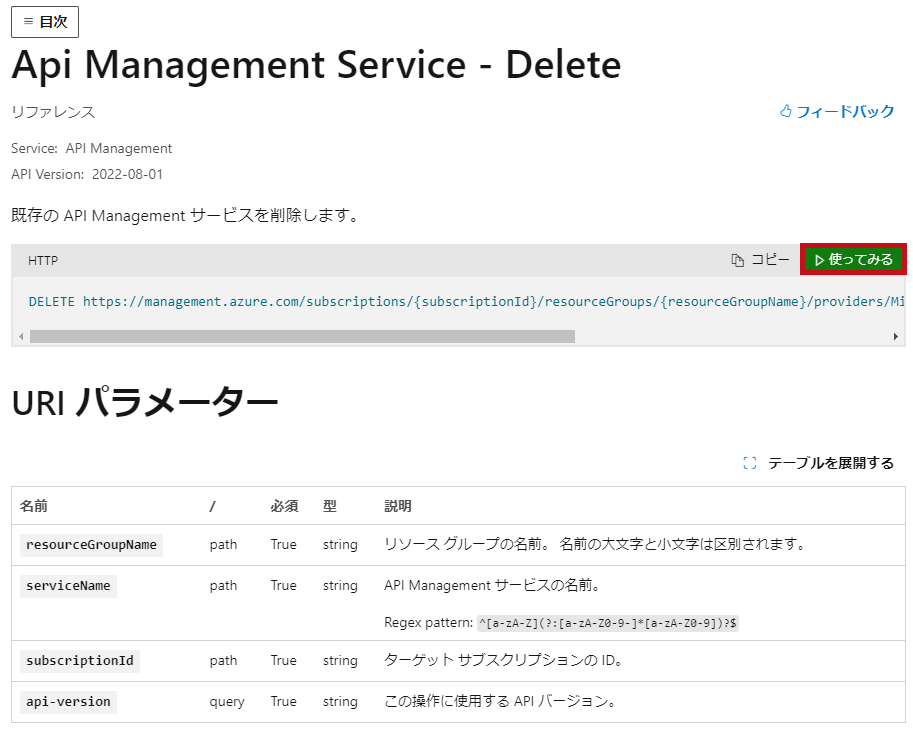Image resolution: width=913 pixels, height=732 pixels.
Task: Open the 目次 table of contents button
Action: pyautogui.click(x=45, y=22)
